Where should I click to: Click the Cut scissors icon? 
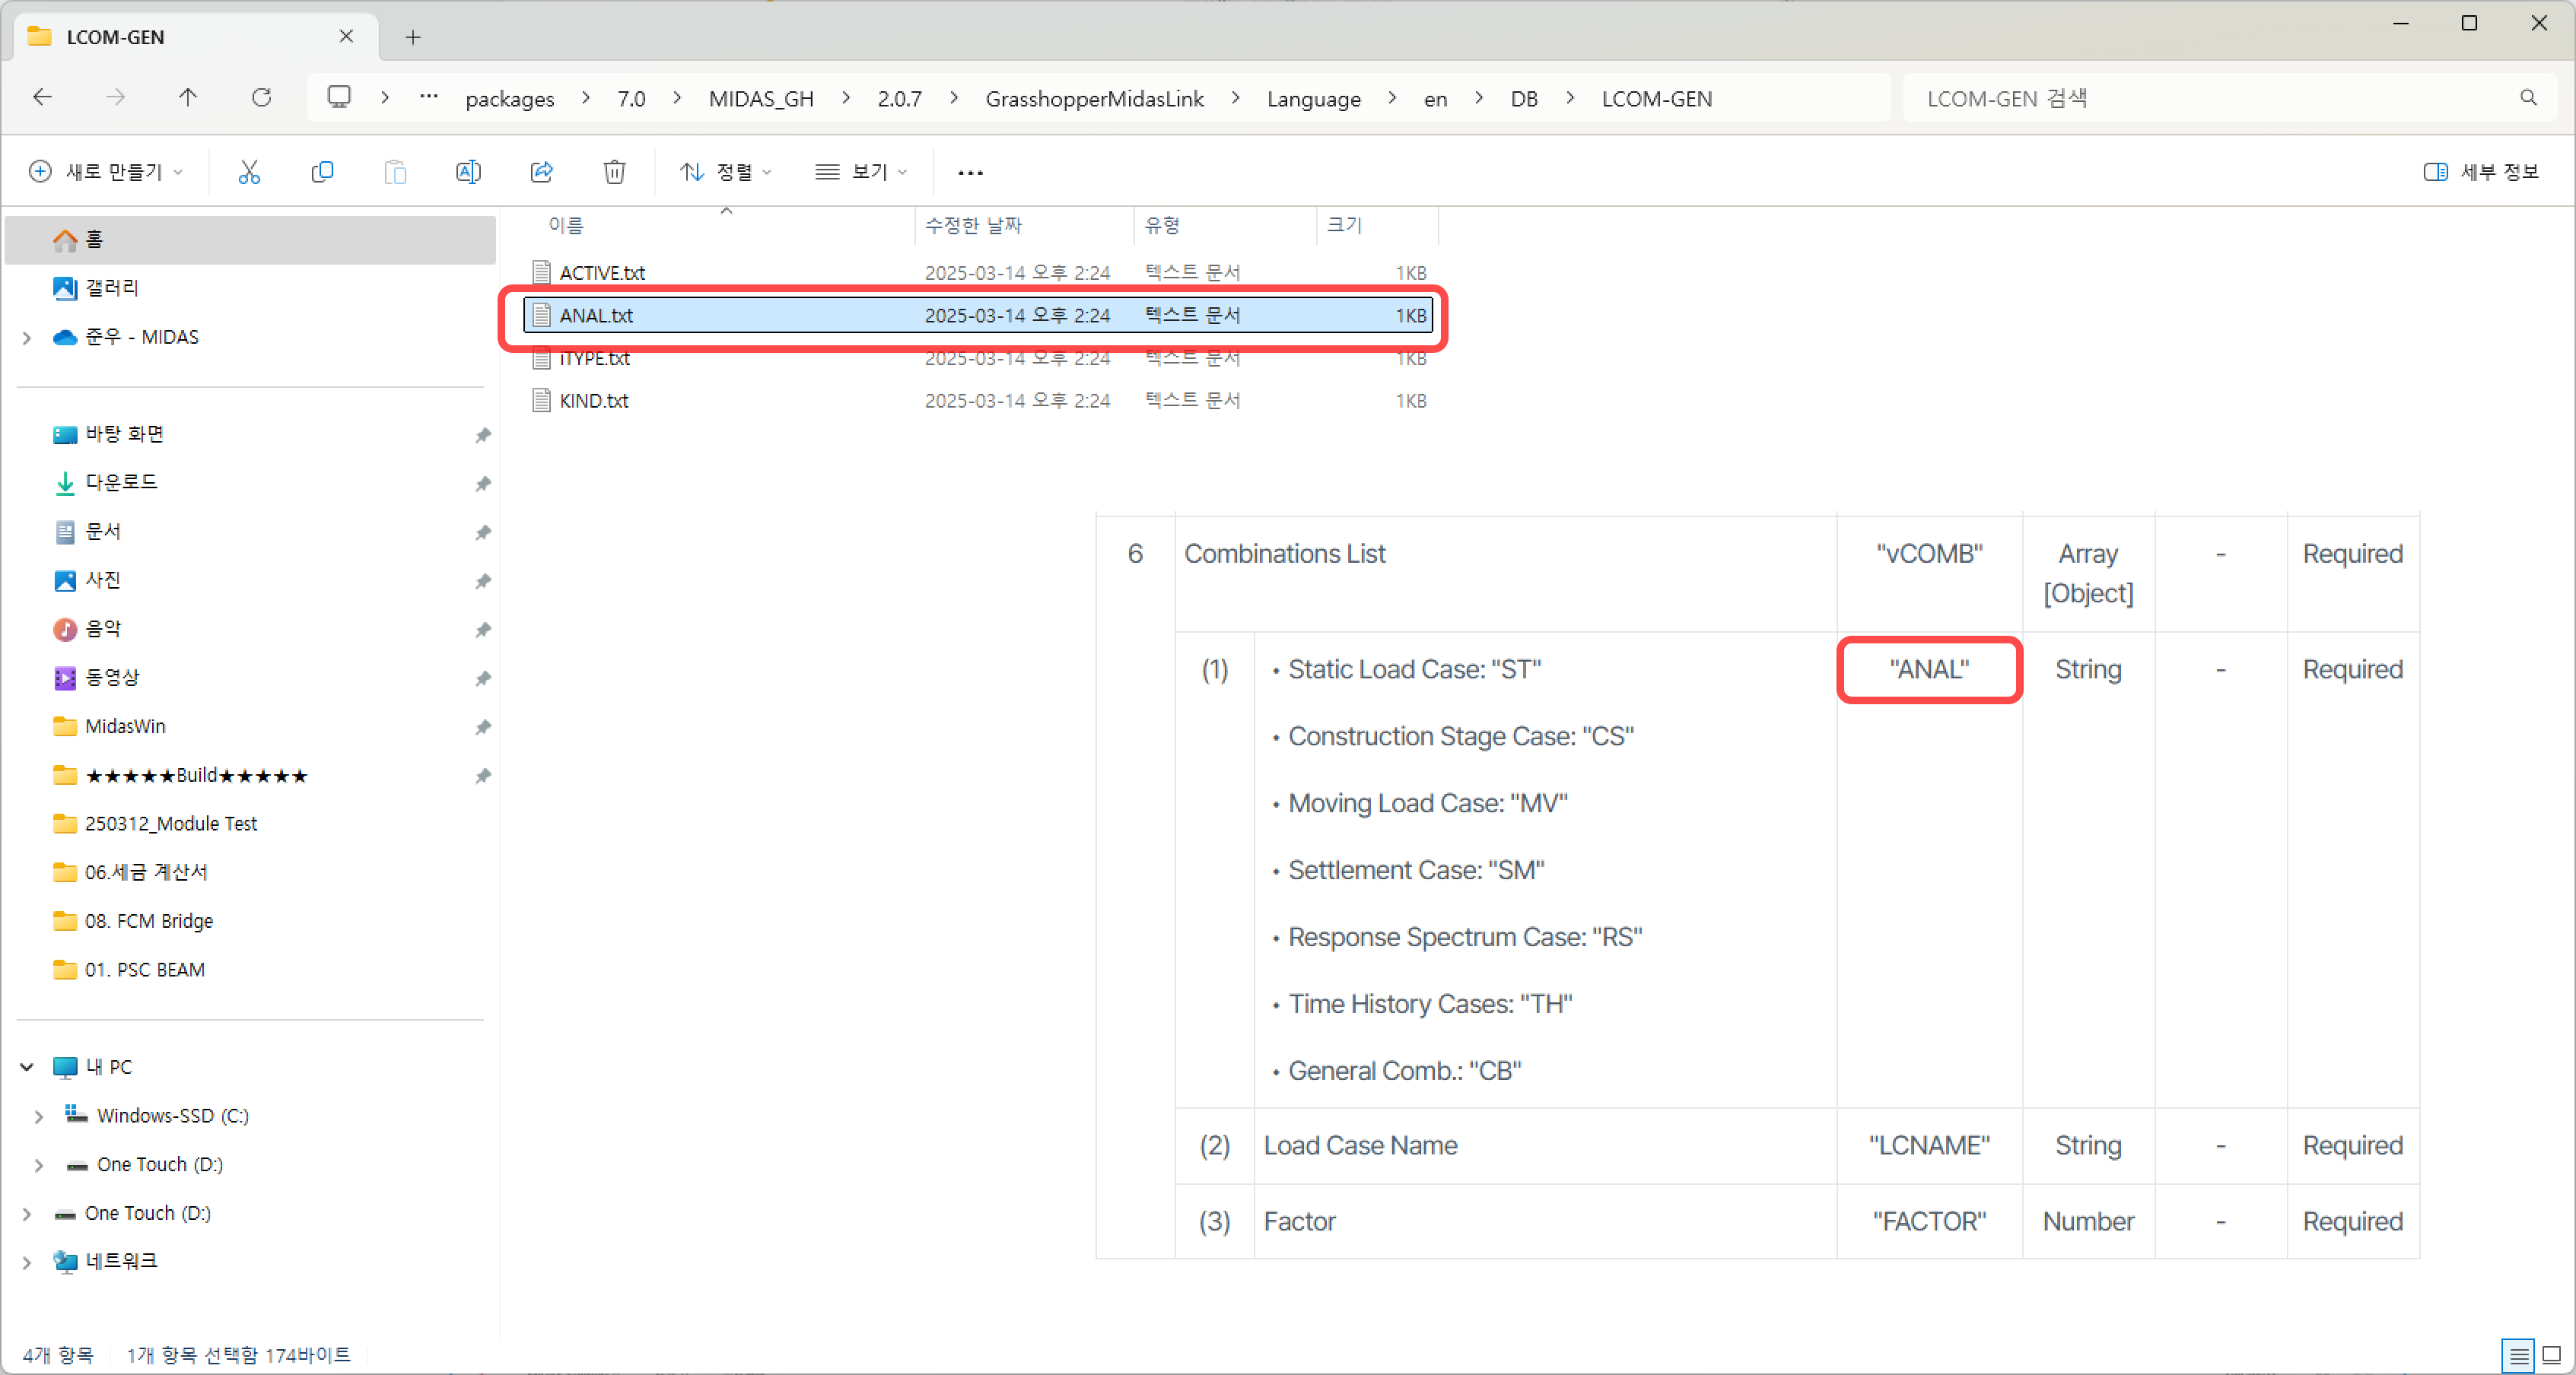coord(249,172)
